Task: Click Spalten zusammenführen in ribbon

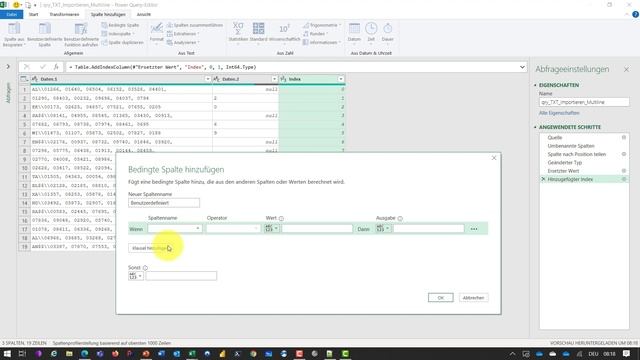Action: (x=195, y=25)
